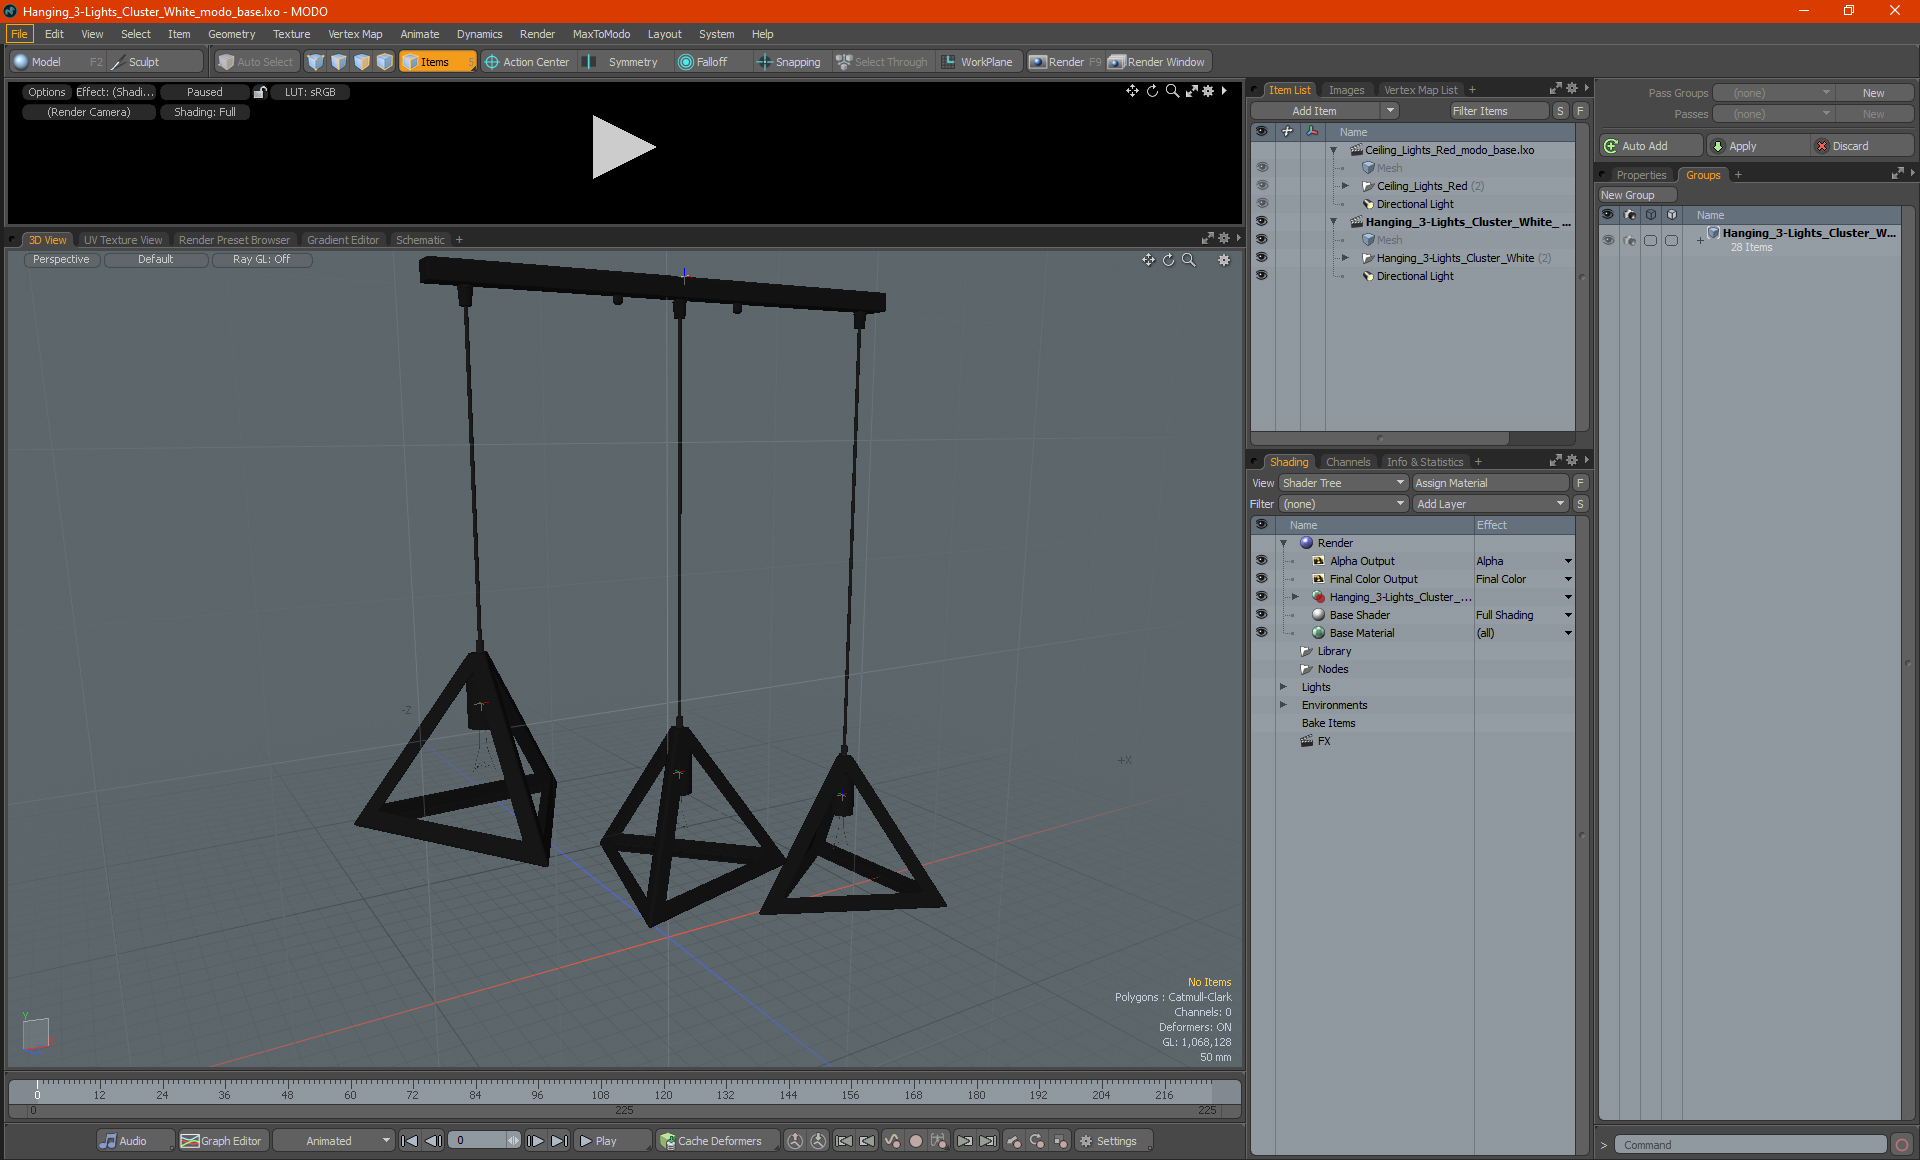Expand the Lights section in shader tree

pos(1282,687)
